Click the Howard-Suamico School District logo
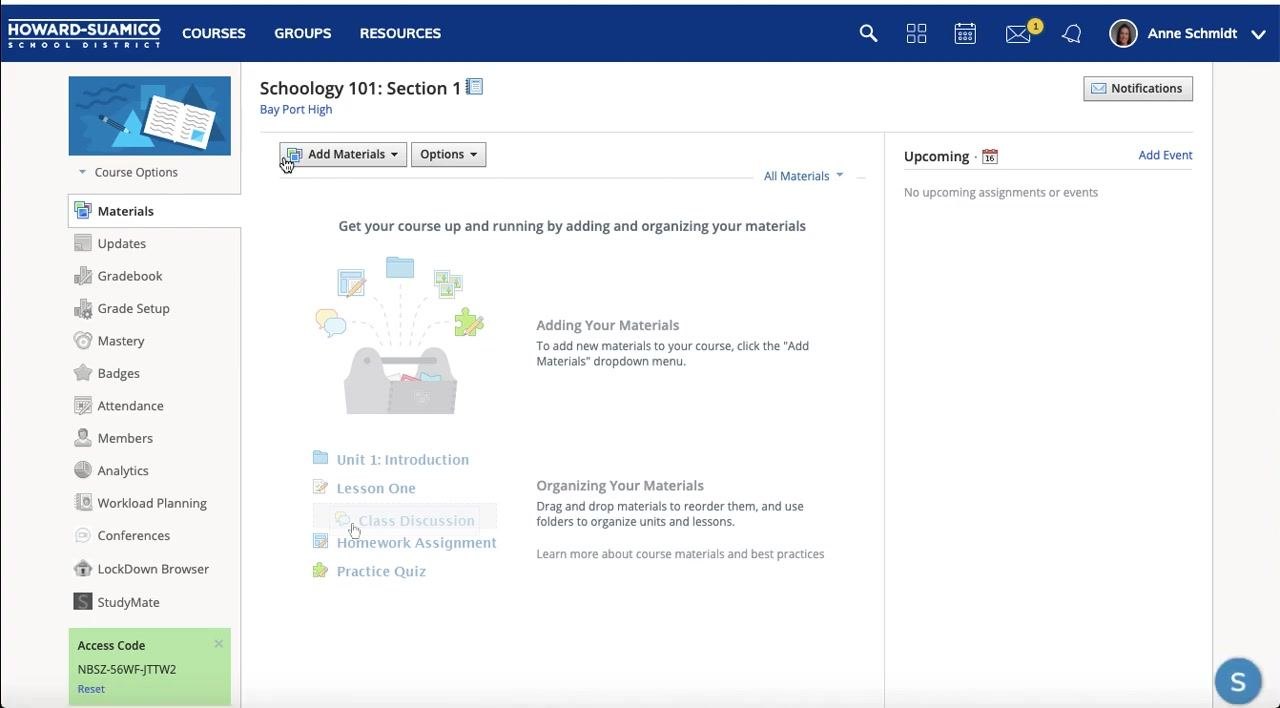Screen dimensions: 1280x708 click(x=84, y=33)
